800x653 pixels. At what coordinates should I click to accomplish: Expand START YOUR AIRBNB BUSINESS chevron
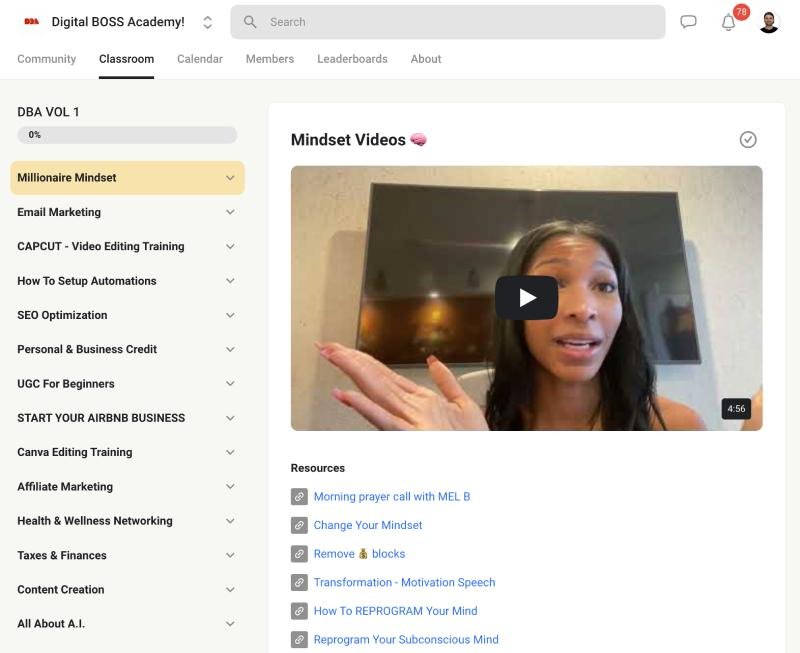pos(230,418)
